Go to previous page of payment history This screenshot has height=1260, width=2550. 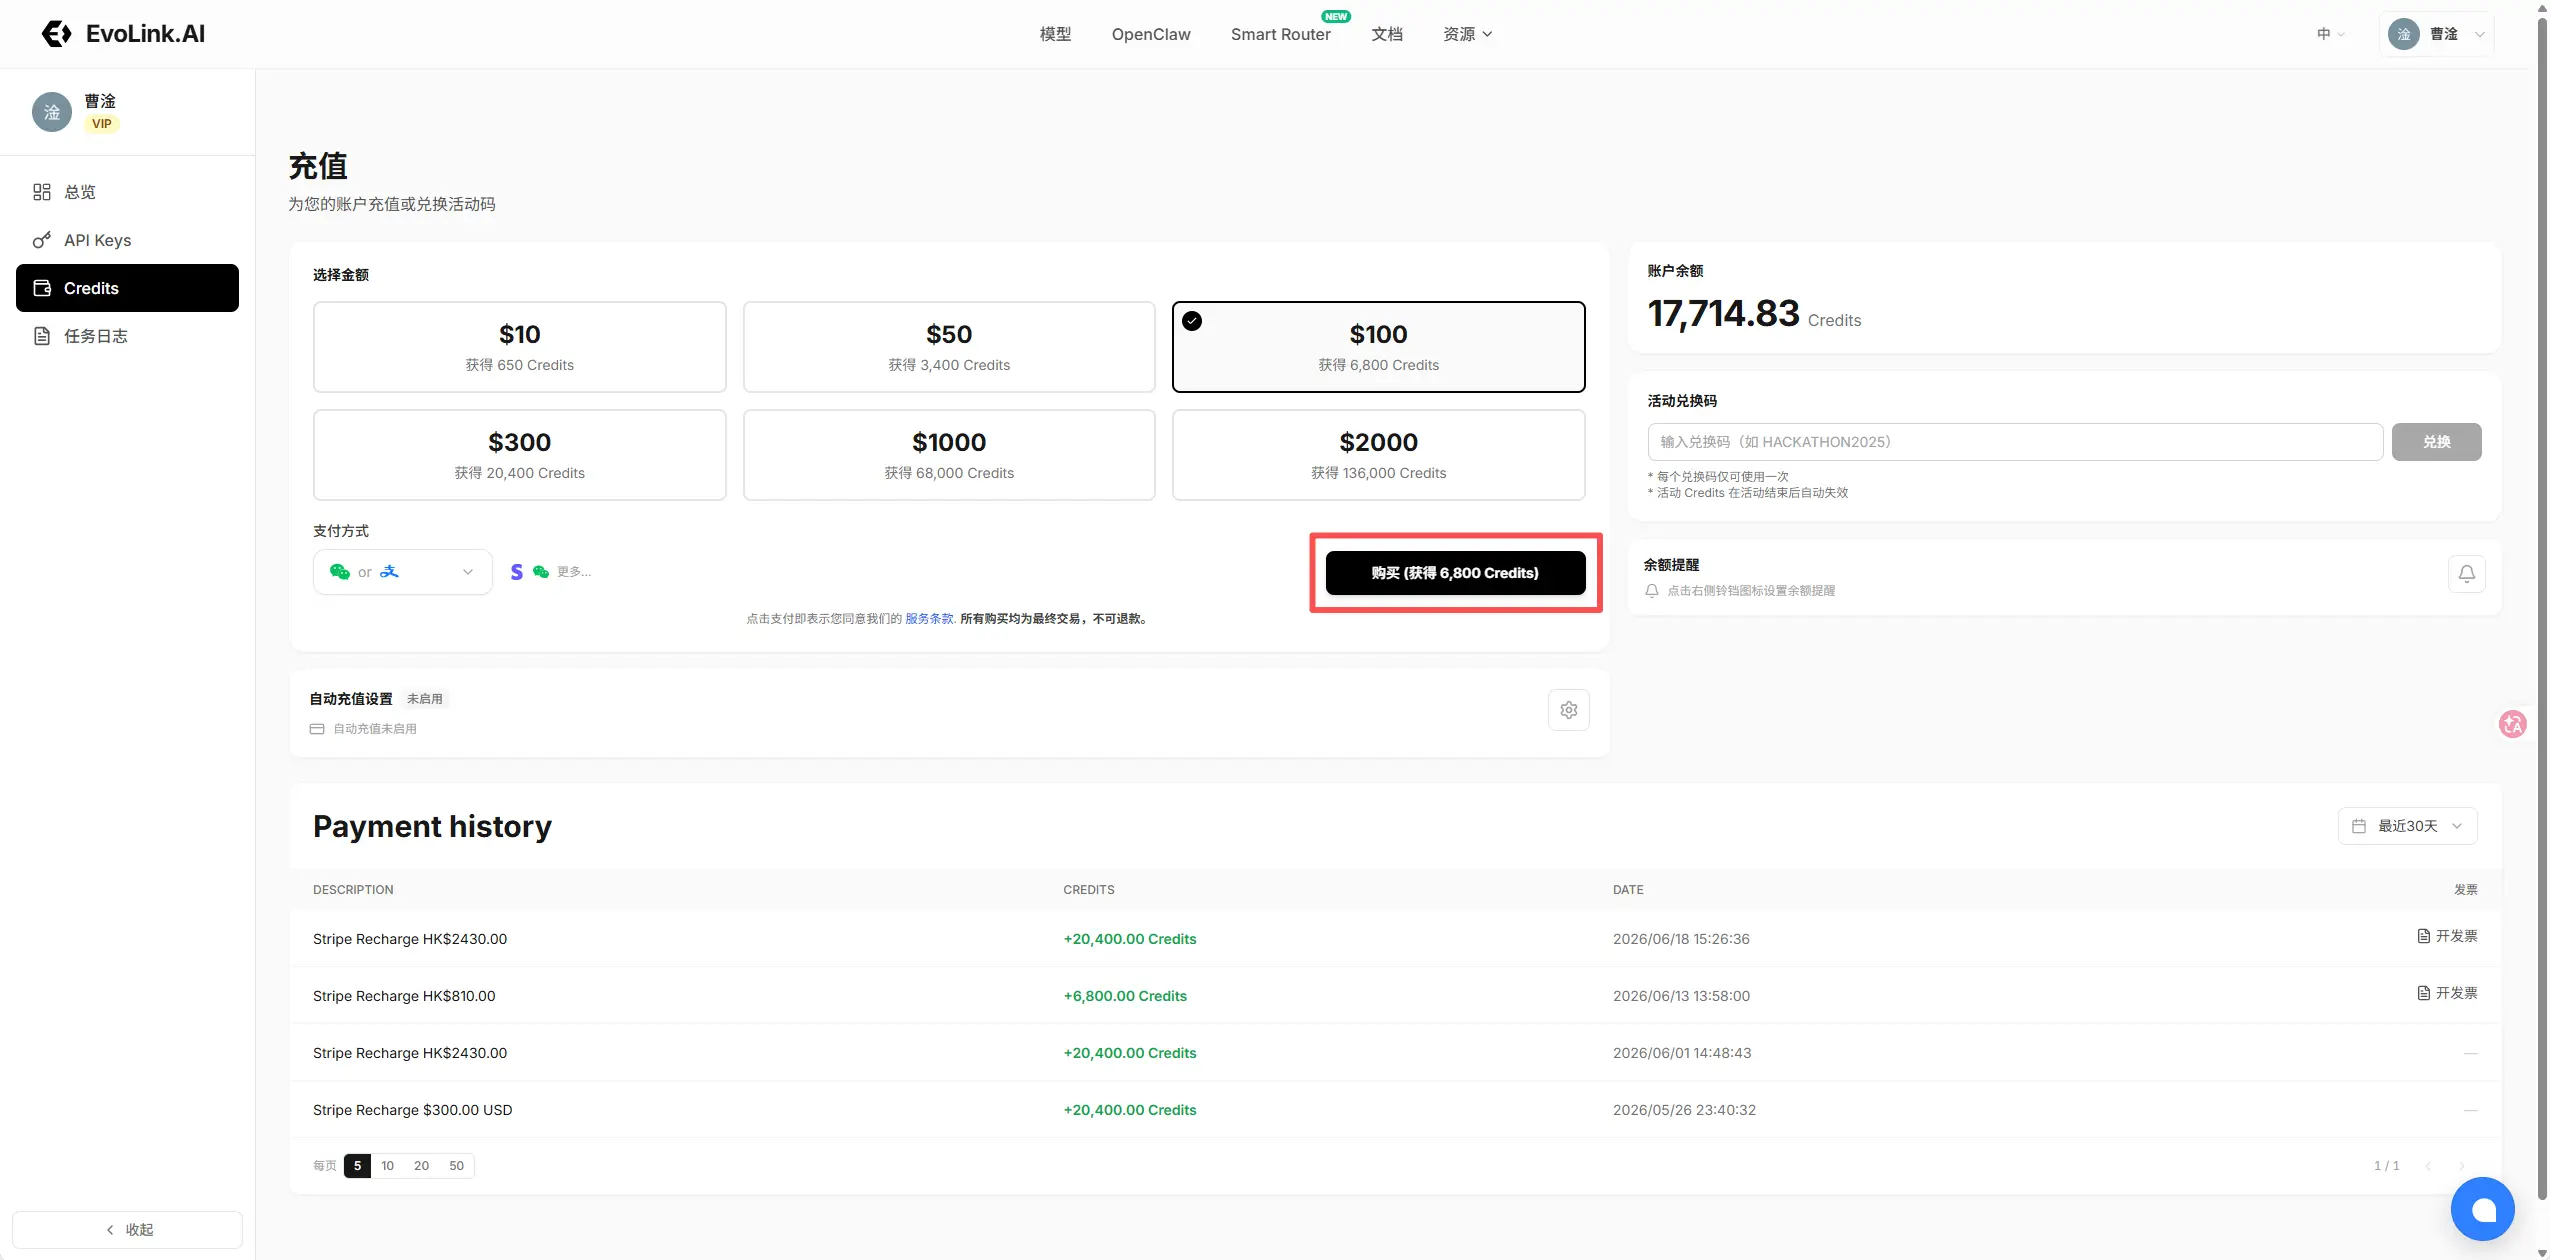pyautogui.click(x=2428, y=1166)
